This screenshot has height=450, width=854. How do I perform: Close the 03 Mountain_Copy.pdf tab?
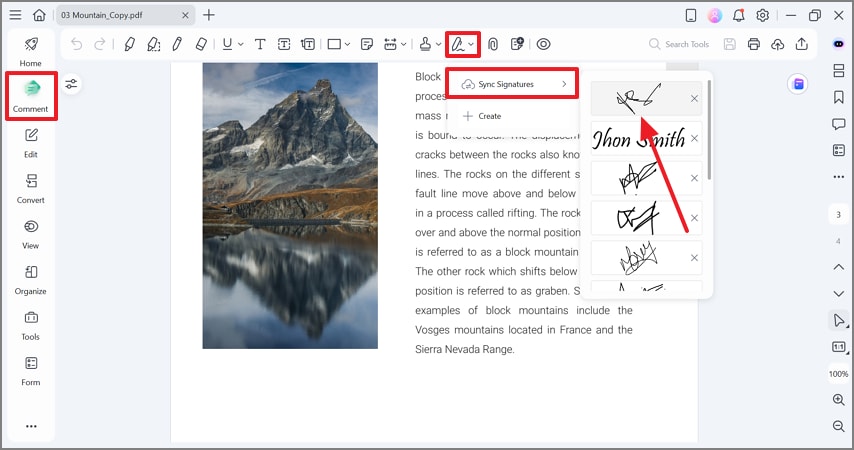(x=185, y=15)
